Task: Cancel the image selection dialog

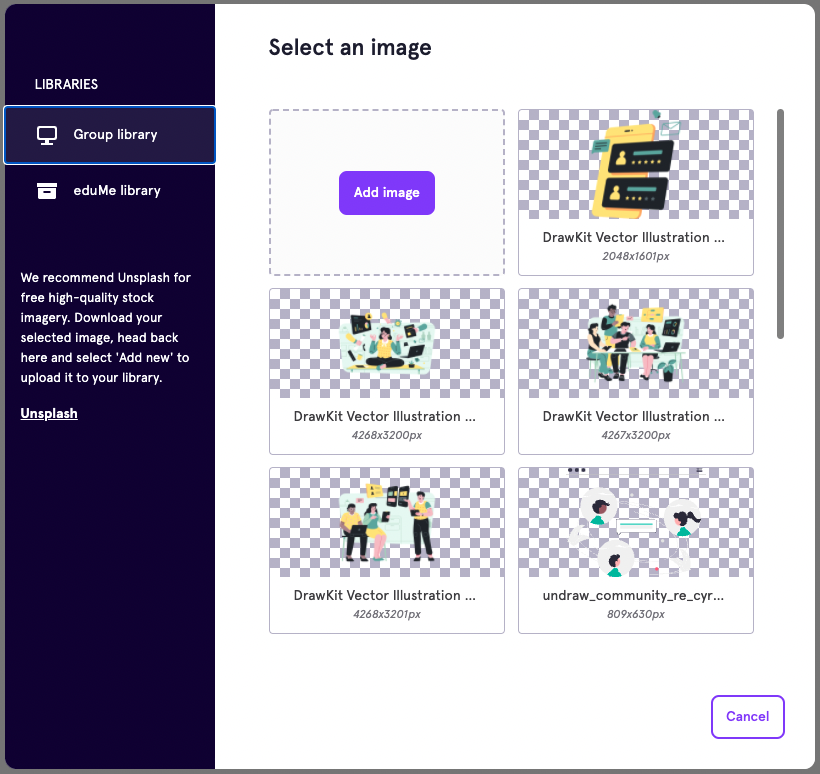Action: pyautogui.click(x=747, y=716)
